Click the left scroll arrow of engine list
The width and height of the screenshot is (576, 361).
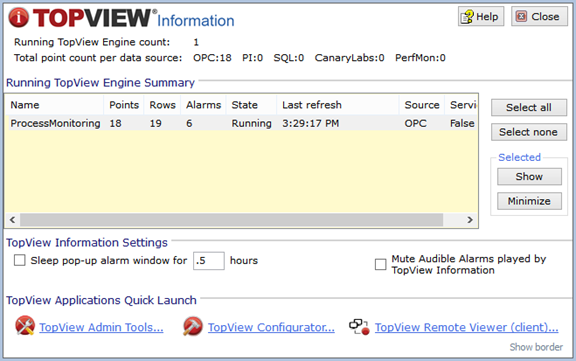tap(12, 220)
